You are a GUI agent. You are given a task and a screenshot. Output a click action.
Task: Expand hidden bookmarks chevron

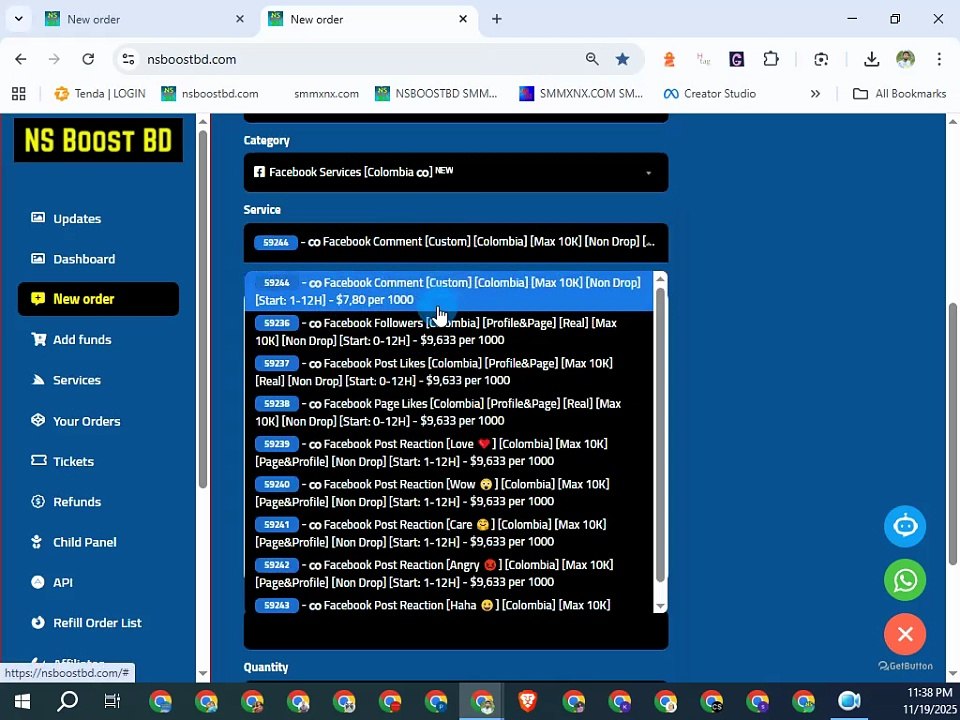(815, 94)
